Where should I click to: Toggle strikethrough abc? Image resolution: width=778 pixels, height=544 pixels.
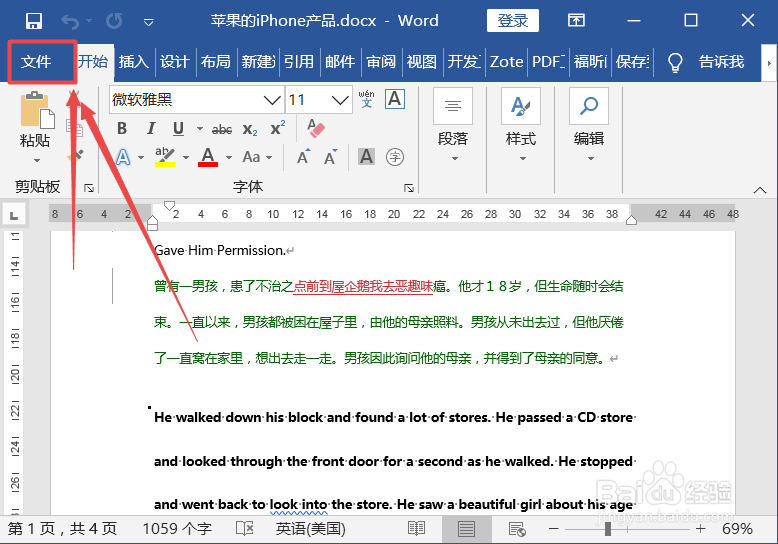coord(222,129)
